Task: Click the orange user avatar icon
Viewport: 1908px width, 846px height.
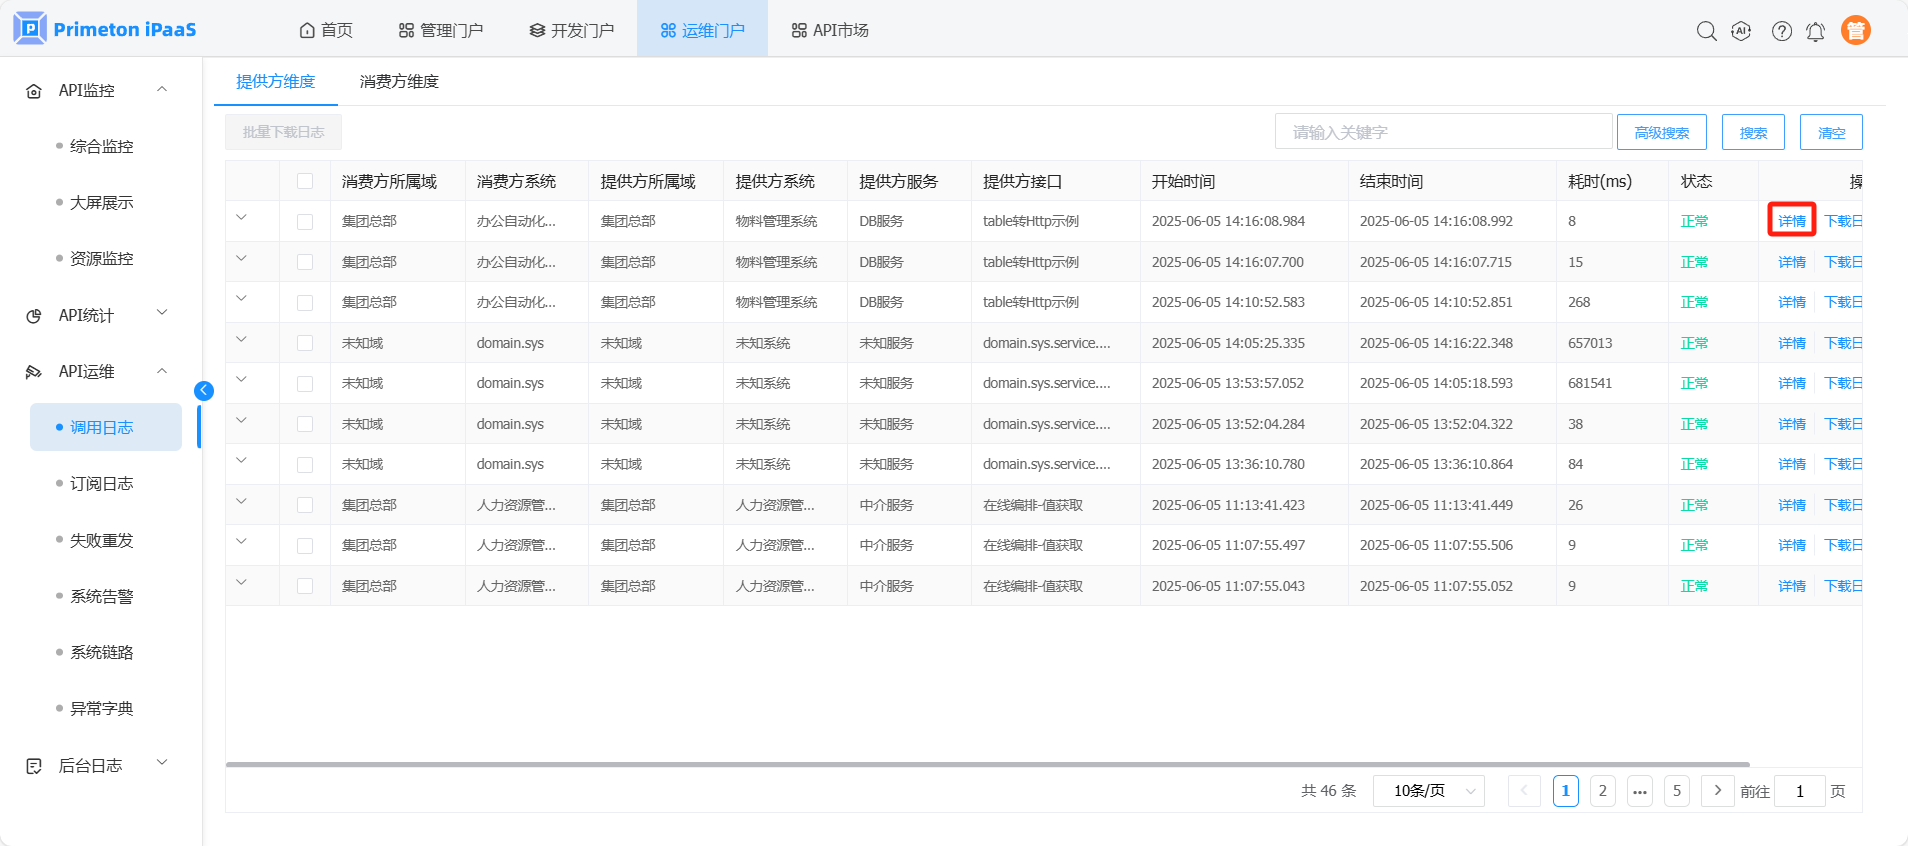Action: 1855,31
